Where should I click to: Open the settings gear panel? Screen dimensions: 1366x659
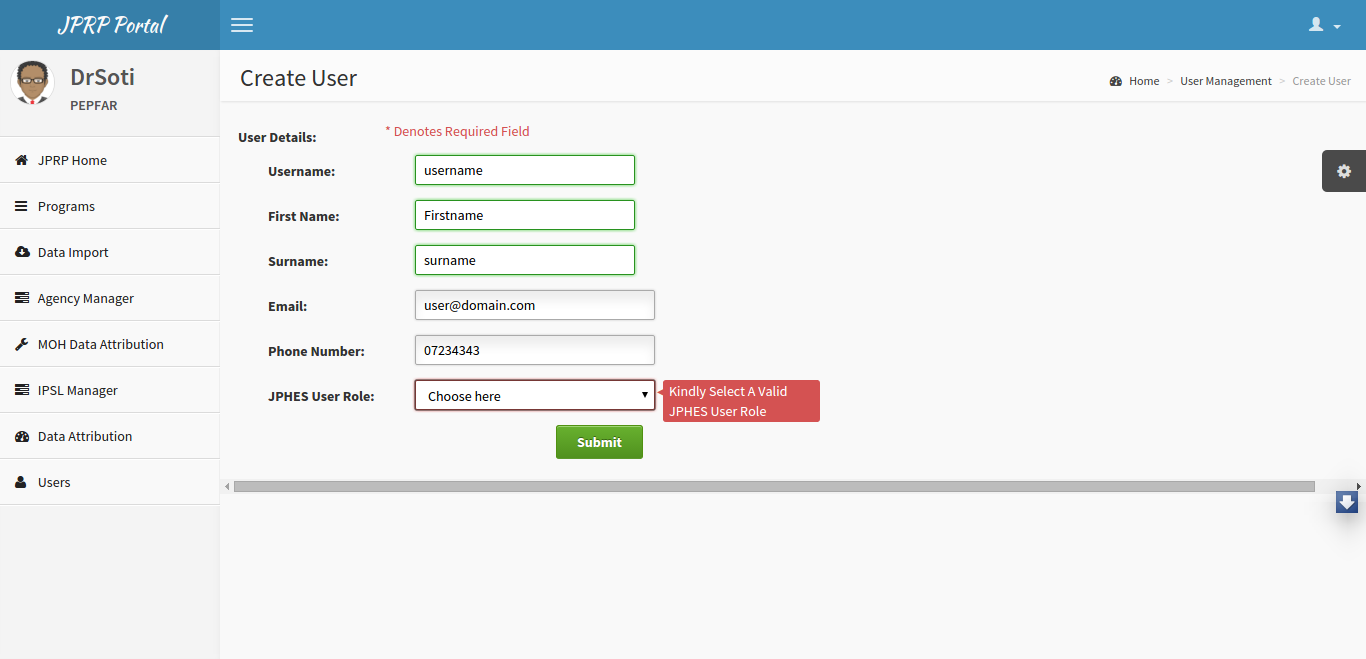[x=1344, y=171]
